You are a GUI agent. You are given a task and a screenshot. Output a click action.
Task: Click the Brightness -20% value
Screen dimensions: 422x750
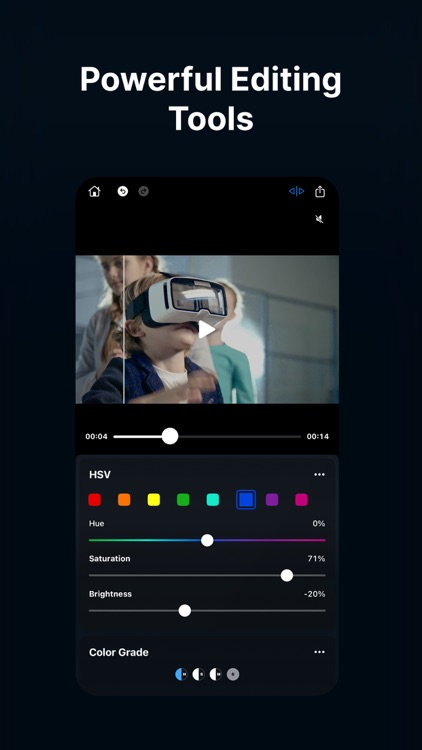pyautogui.click(x=314, y=594)
